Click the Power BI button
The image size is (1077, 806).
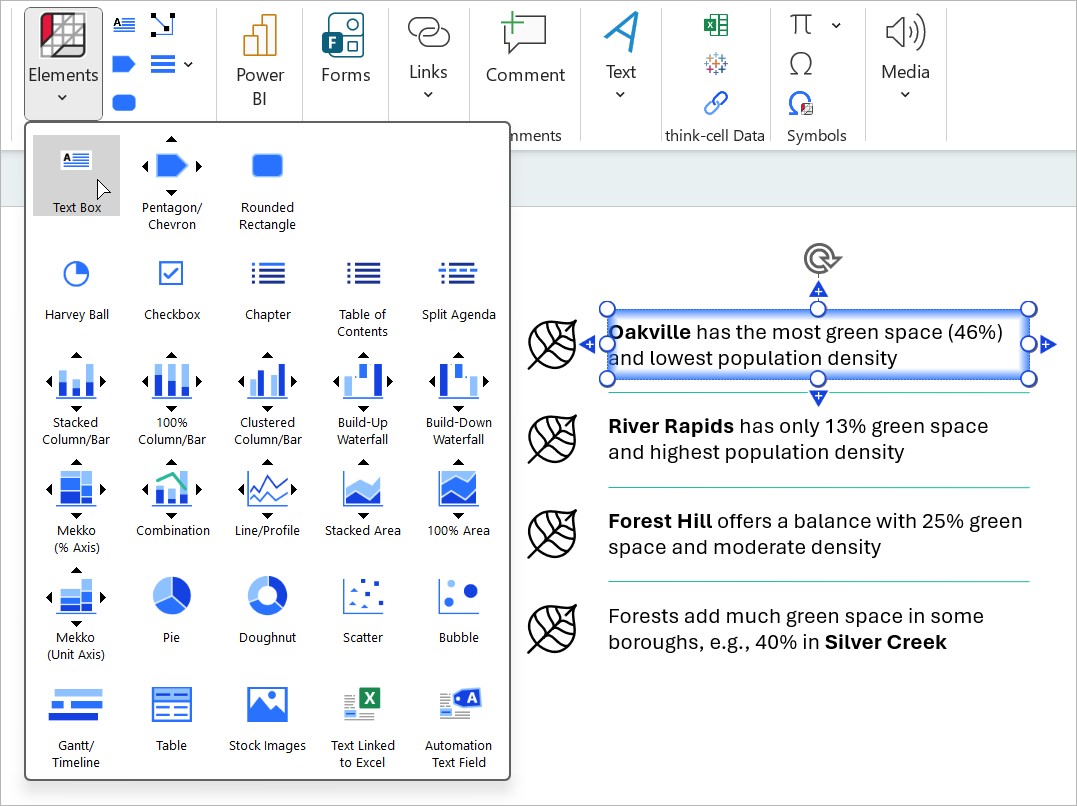pyautogui.click(x=260, y=60)
